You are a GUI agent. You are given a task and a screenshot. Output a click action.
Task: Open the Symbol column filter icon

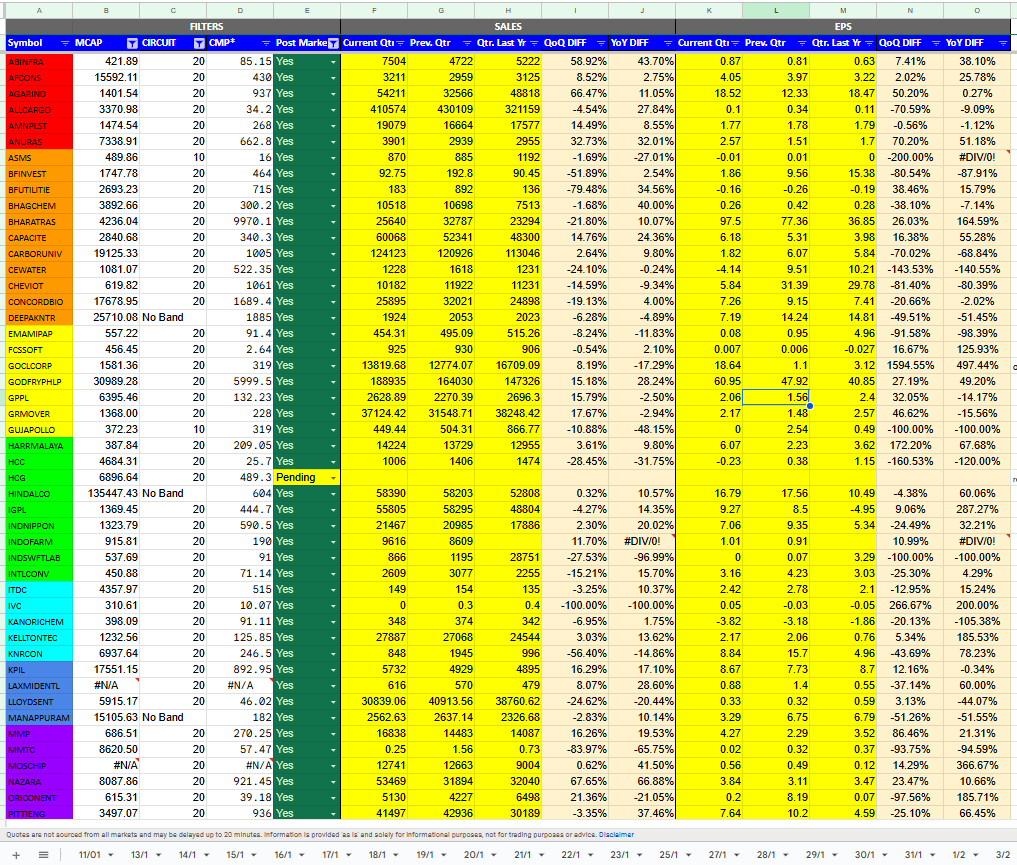pos(65,43)
